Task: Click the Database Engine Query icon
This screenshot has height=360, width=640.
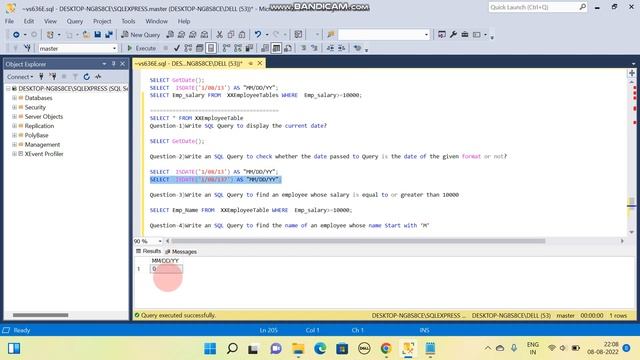Action: (170, 35)
